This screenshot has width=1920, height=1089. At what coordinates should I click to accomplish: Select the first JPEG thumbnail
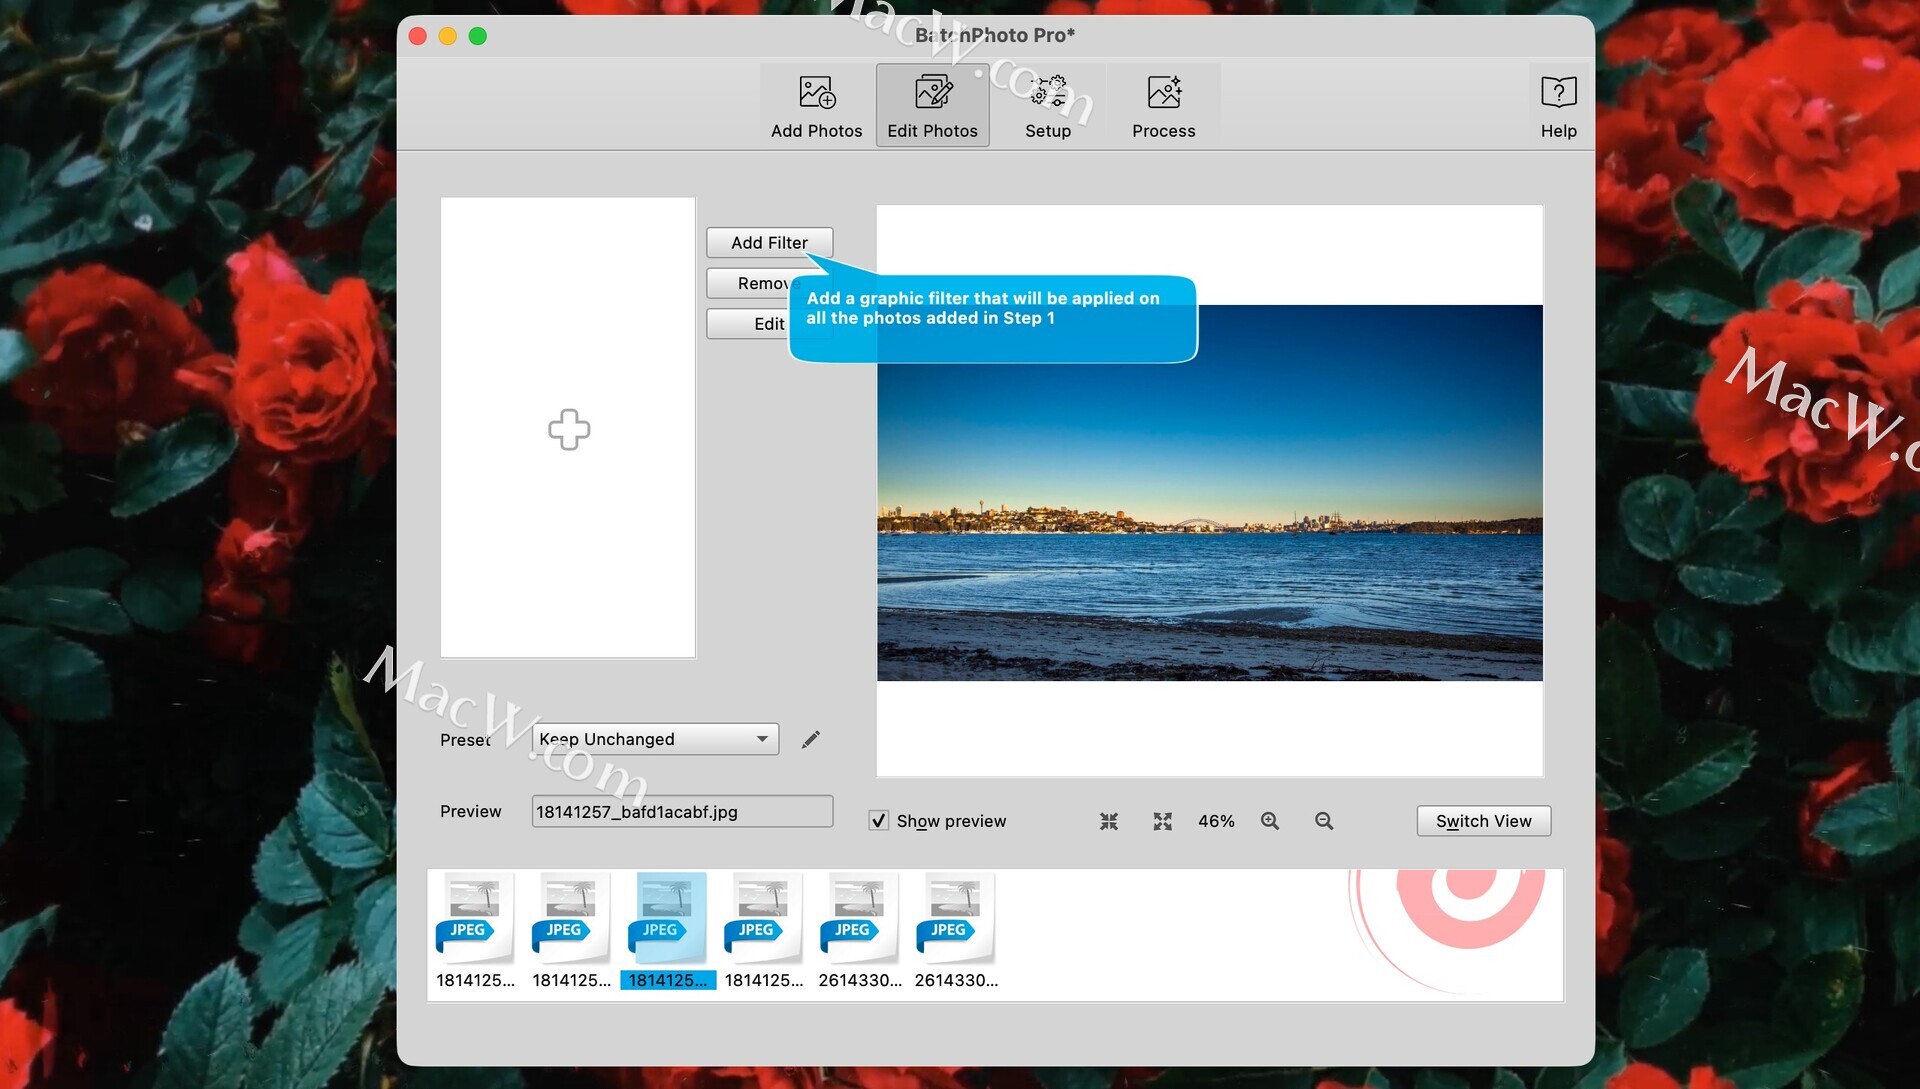click(x=474, y=916)
